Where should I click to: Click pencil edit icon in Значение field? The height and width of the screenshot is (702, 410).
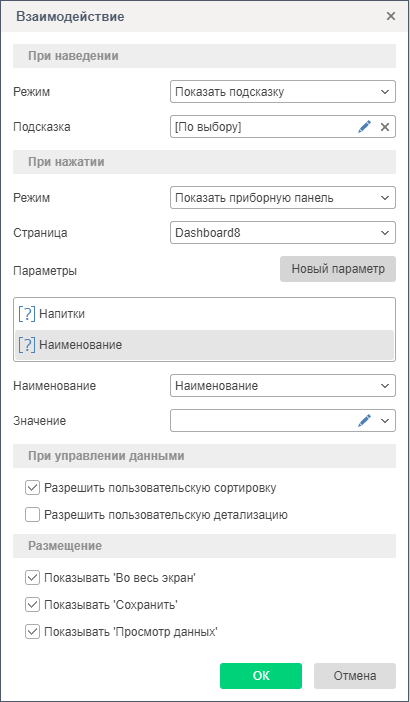click(x=365, y=420)
